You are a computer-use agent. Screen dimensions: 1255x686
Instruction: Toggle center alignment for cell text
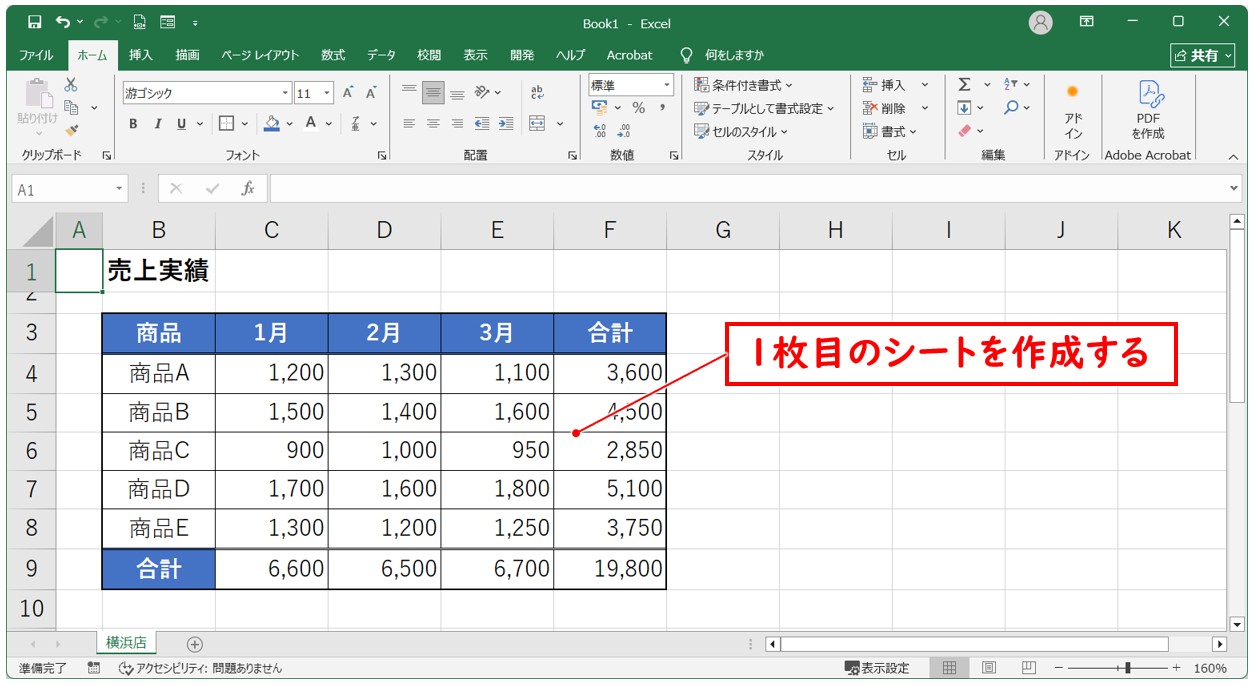(x=433, y=124)
